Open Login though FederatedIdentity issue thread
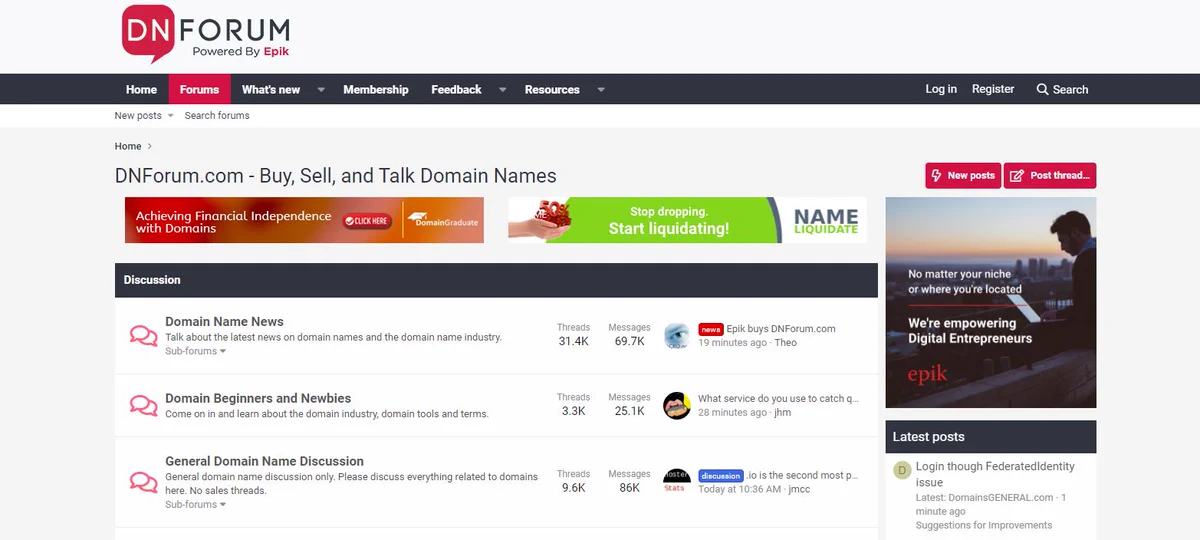The image size is (1200, 540). 995,474
